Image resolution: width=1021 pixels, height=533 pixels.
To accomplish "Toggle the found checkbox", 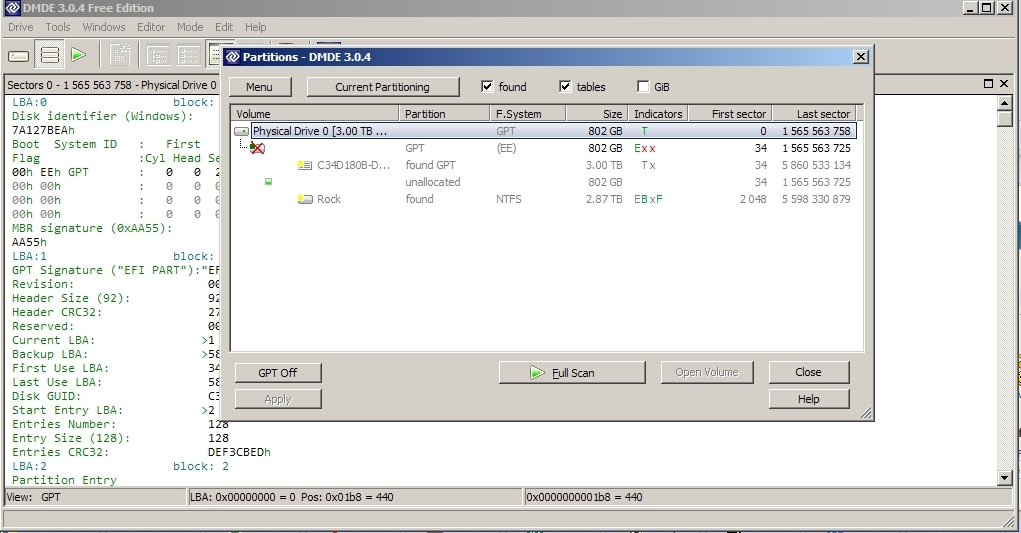I will click(x=487, y=87).
